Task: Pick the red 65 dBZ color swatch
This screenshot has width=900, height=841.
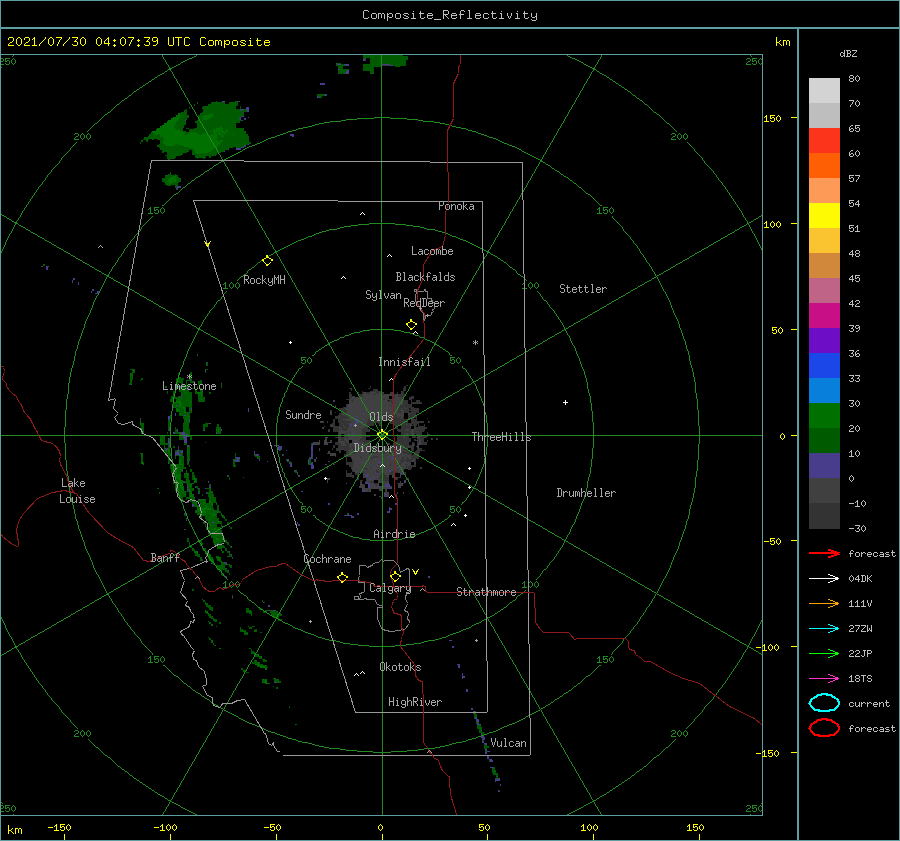Action: [x=824, y=141]
